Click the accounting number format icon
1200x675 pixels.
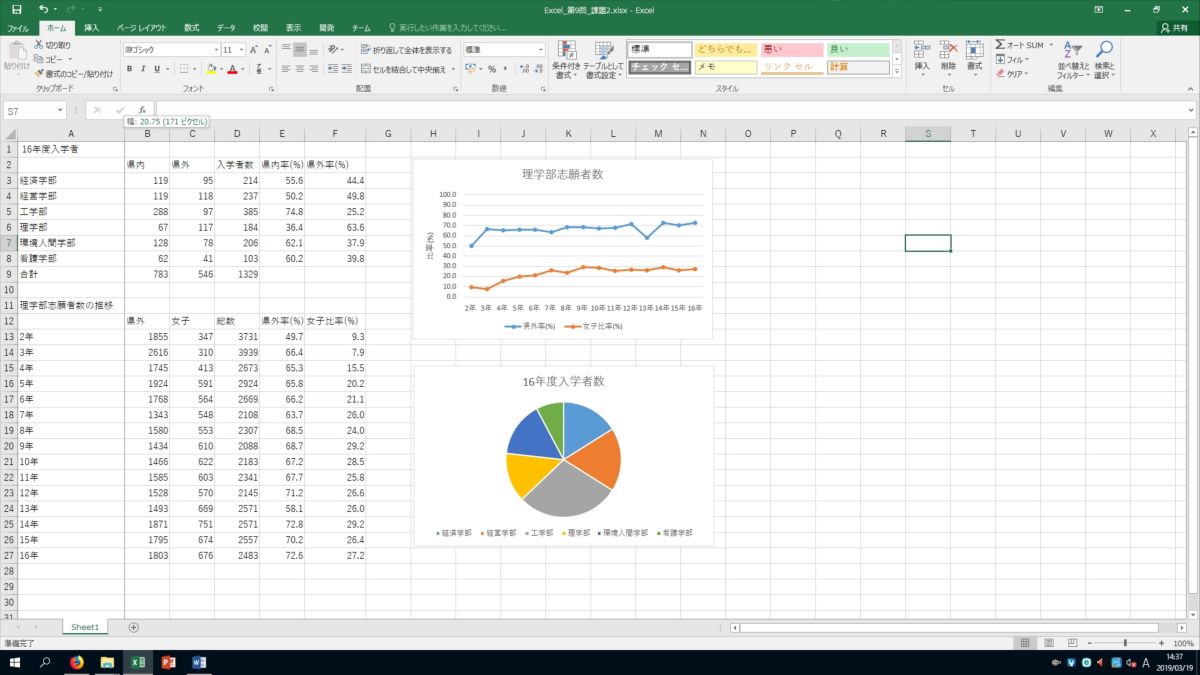[x=470, y=69]
